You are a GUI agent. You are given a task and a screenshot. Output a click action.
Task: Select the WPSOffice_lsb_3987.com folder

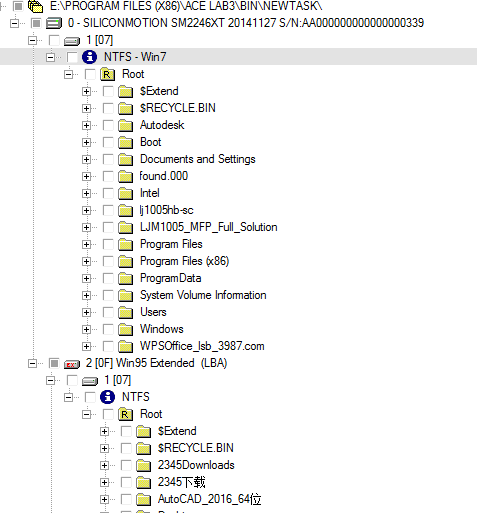tap(202, 346)
